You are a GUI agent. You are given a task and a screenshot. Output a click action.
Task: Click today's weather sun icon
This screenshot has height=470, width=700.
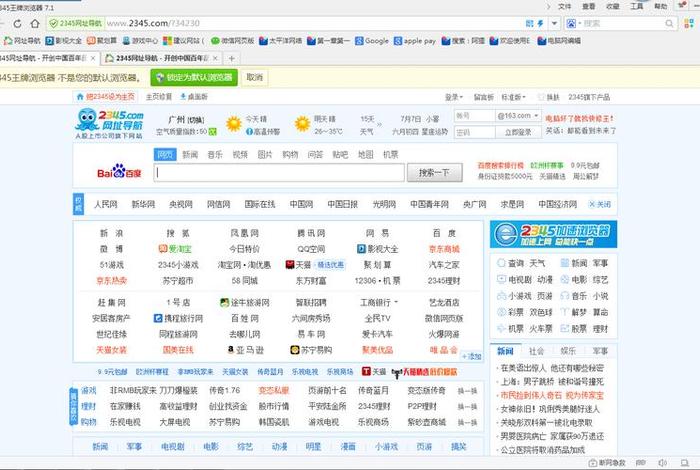233,124
